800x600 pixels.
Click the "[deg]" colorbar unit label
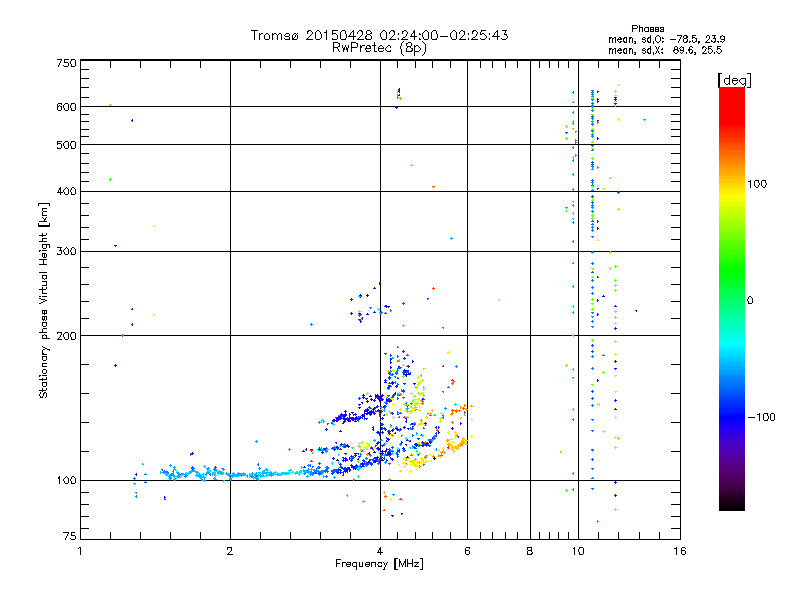[x=734, y=80]
